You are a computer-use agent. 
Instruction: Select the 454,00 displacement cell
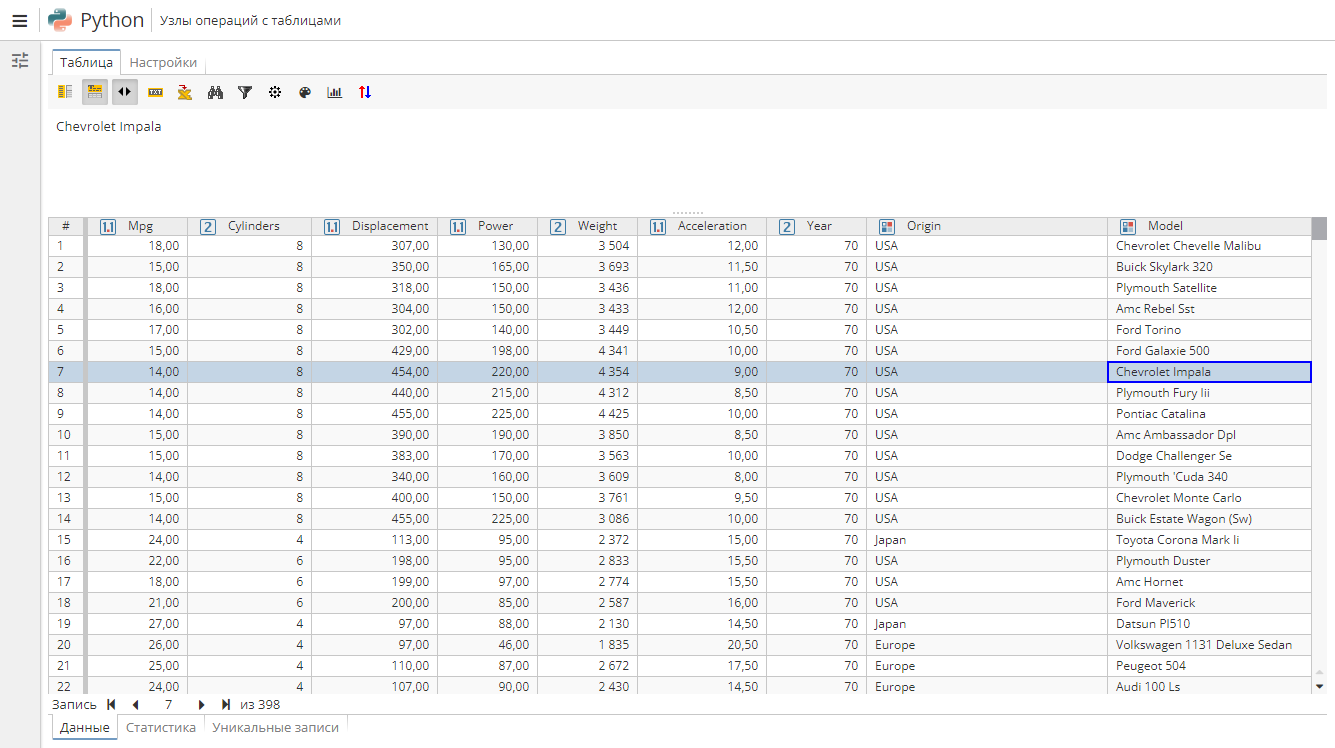(374, 372)
